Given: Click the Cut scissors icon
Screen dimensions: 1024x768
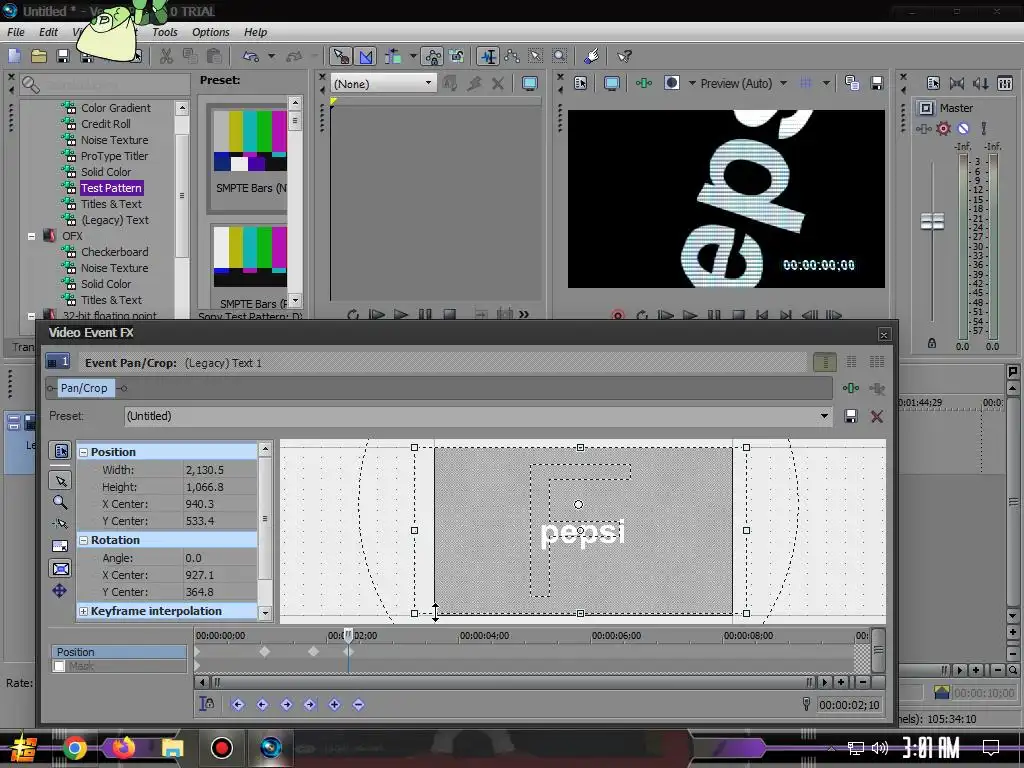Looking at the screenshot, I should coord(167,56).
